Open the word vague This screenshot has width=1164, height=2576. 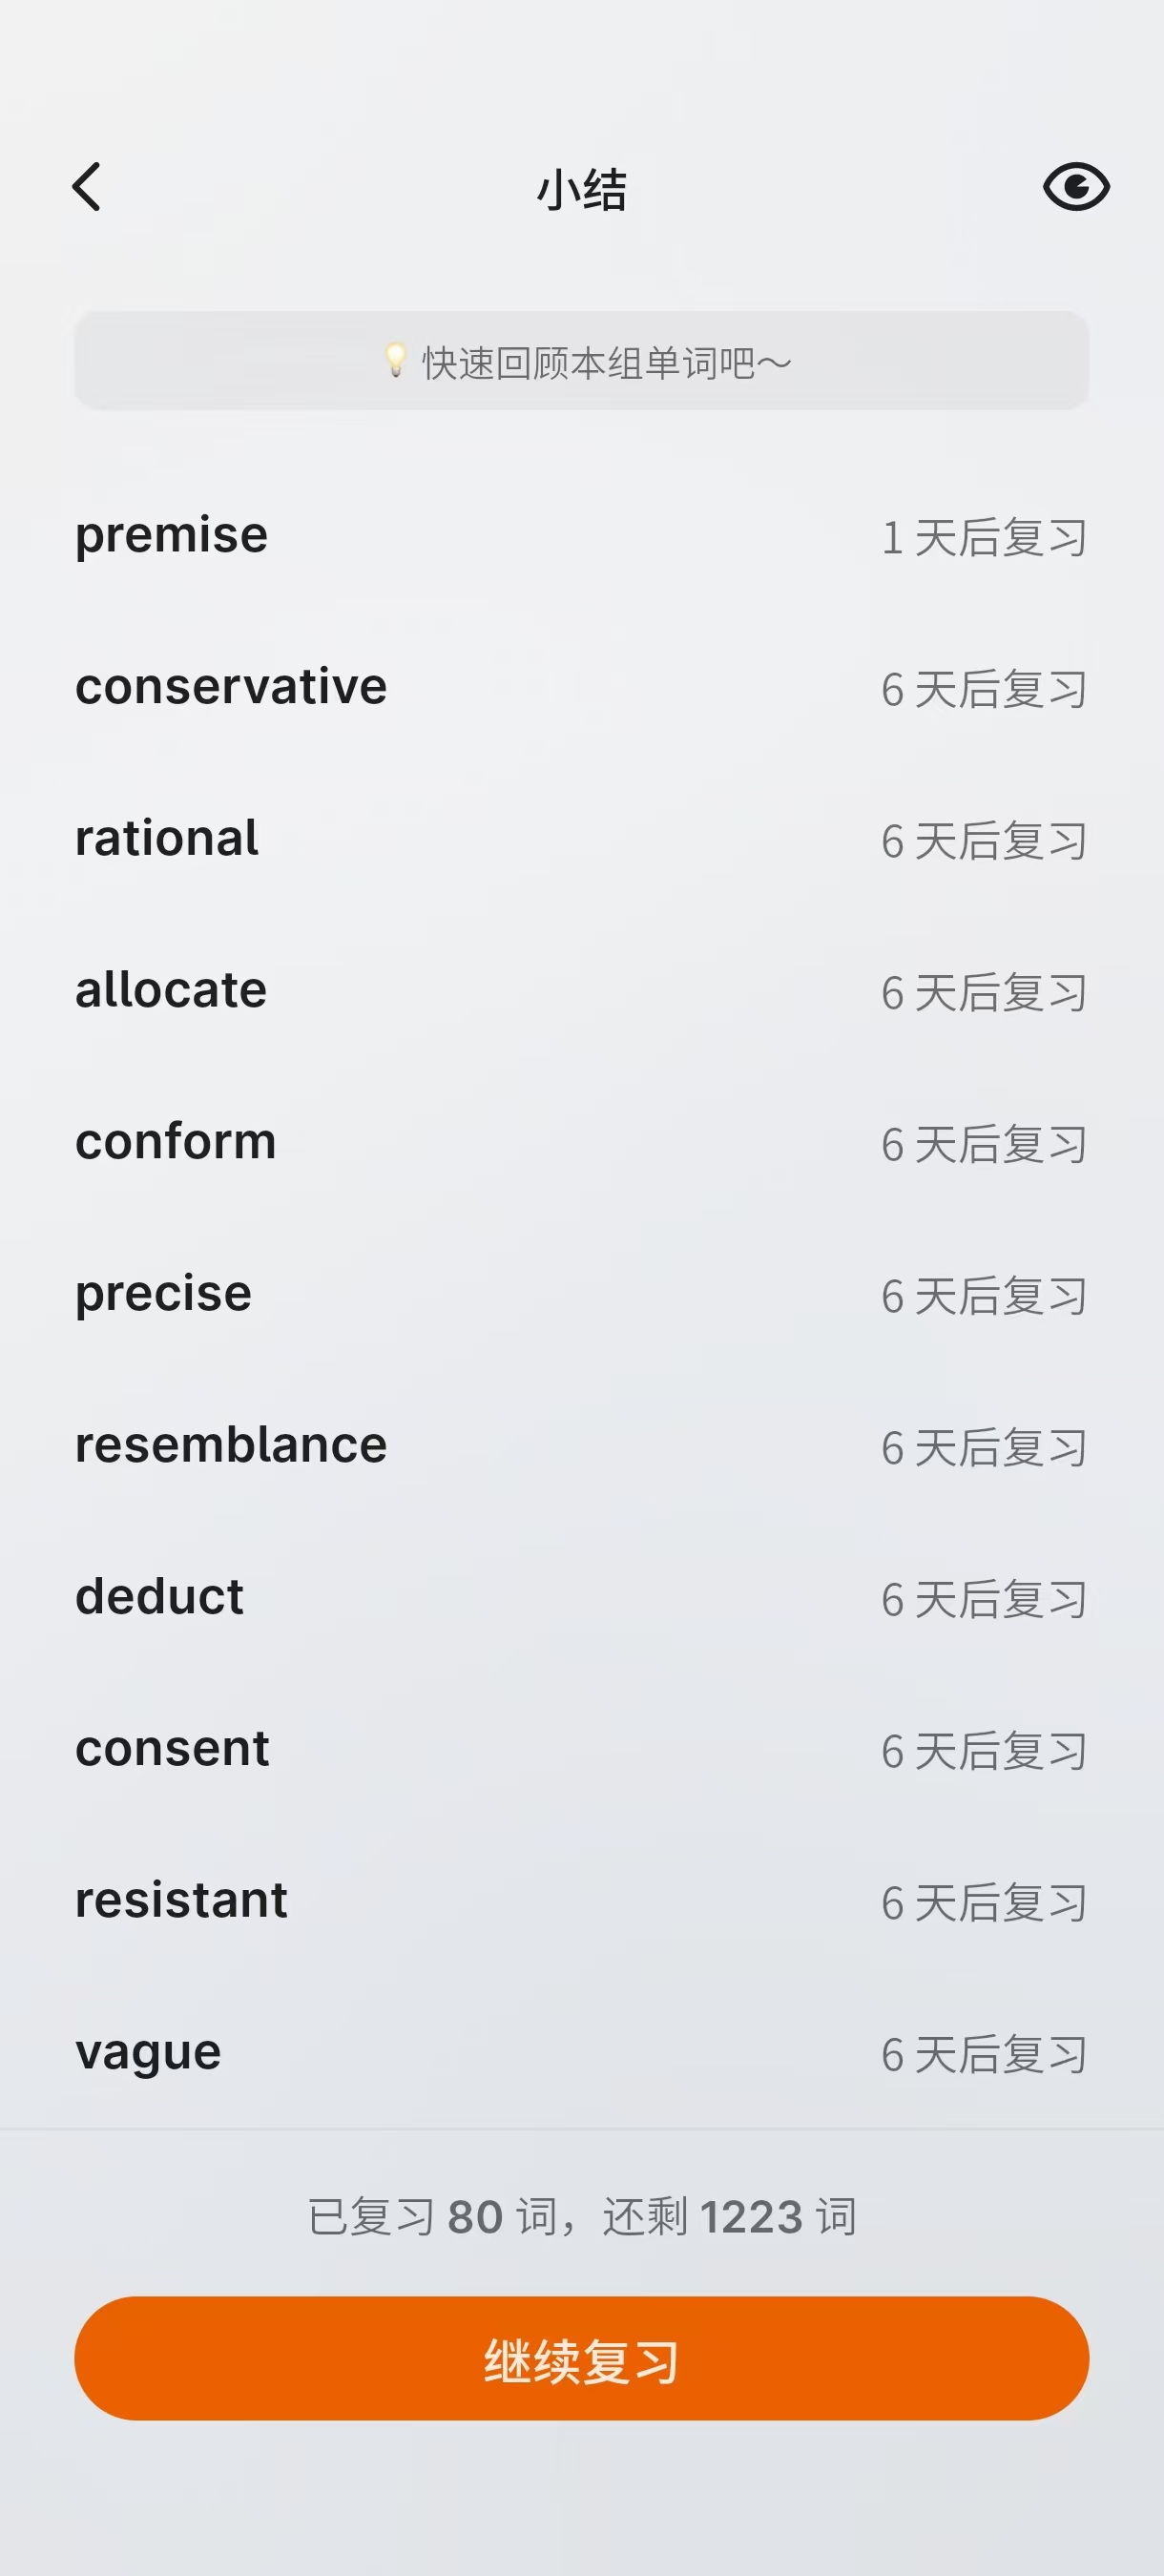point(148,2053)
